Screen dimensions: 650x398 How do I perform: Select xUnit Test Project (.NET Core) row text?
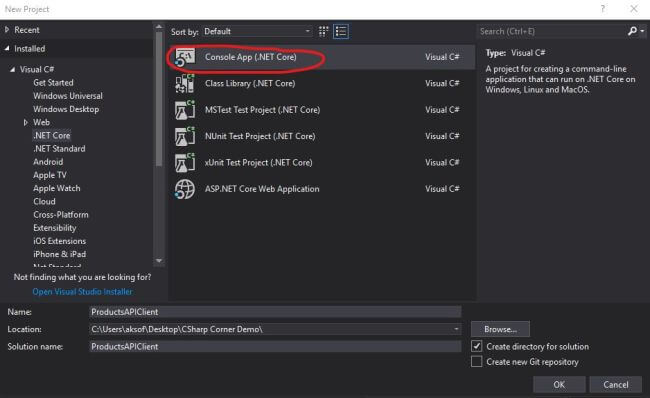(259, 163)
